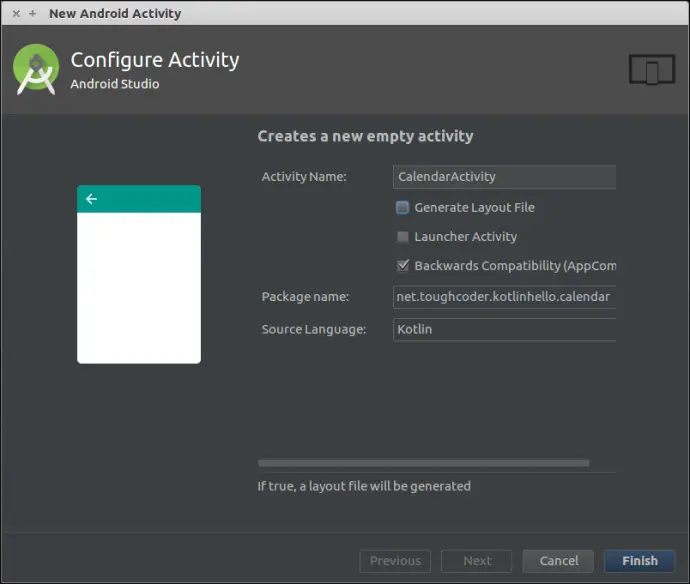
Task: Click the Finish button
Action: tap(639, 561)
